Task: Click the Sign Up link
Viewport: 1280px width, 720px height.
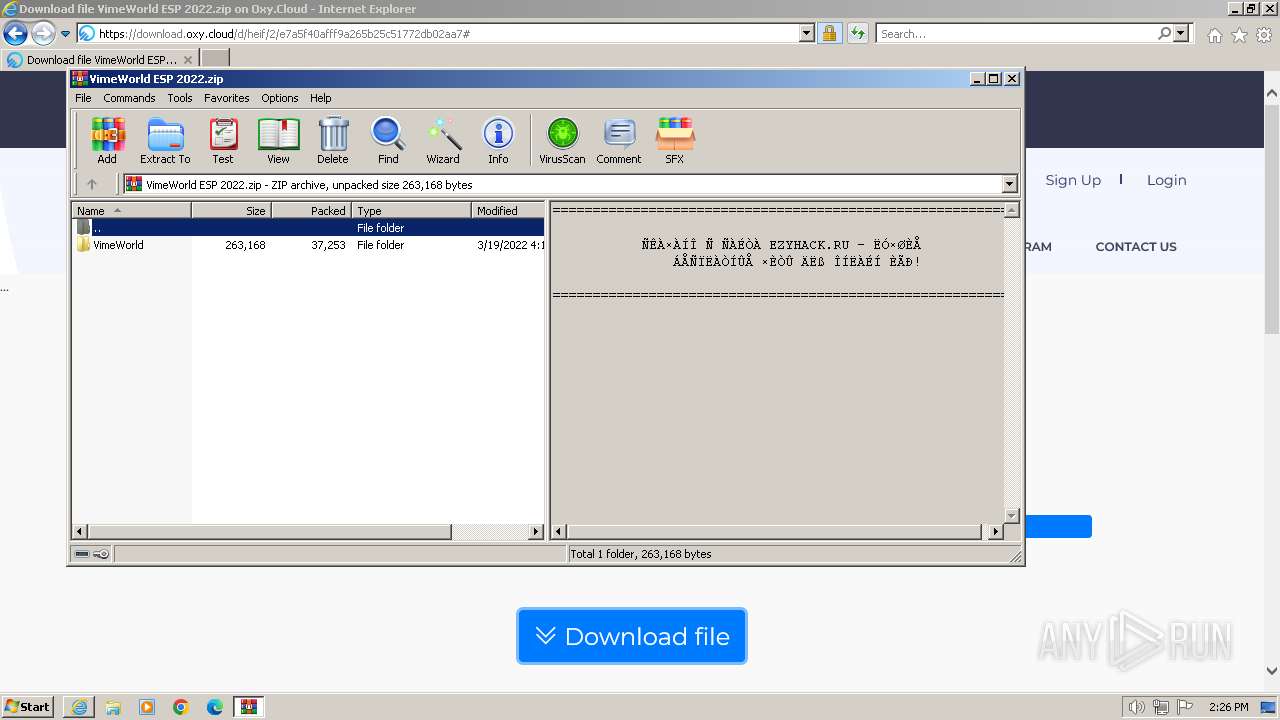Action: point(1073,180)
